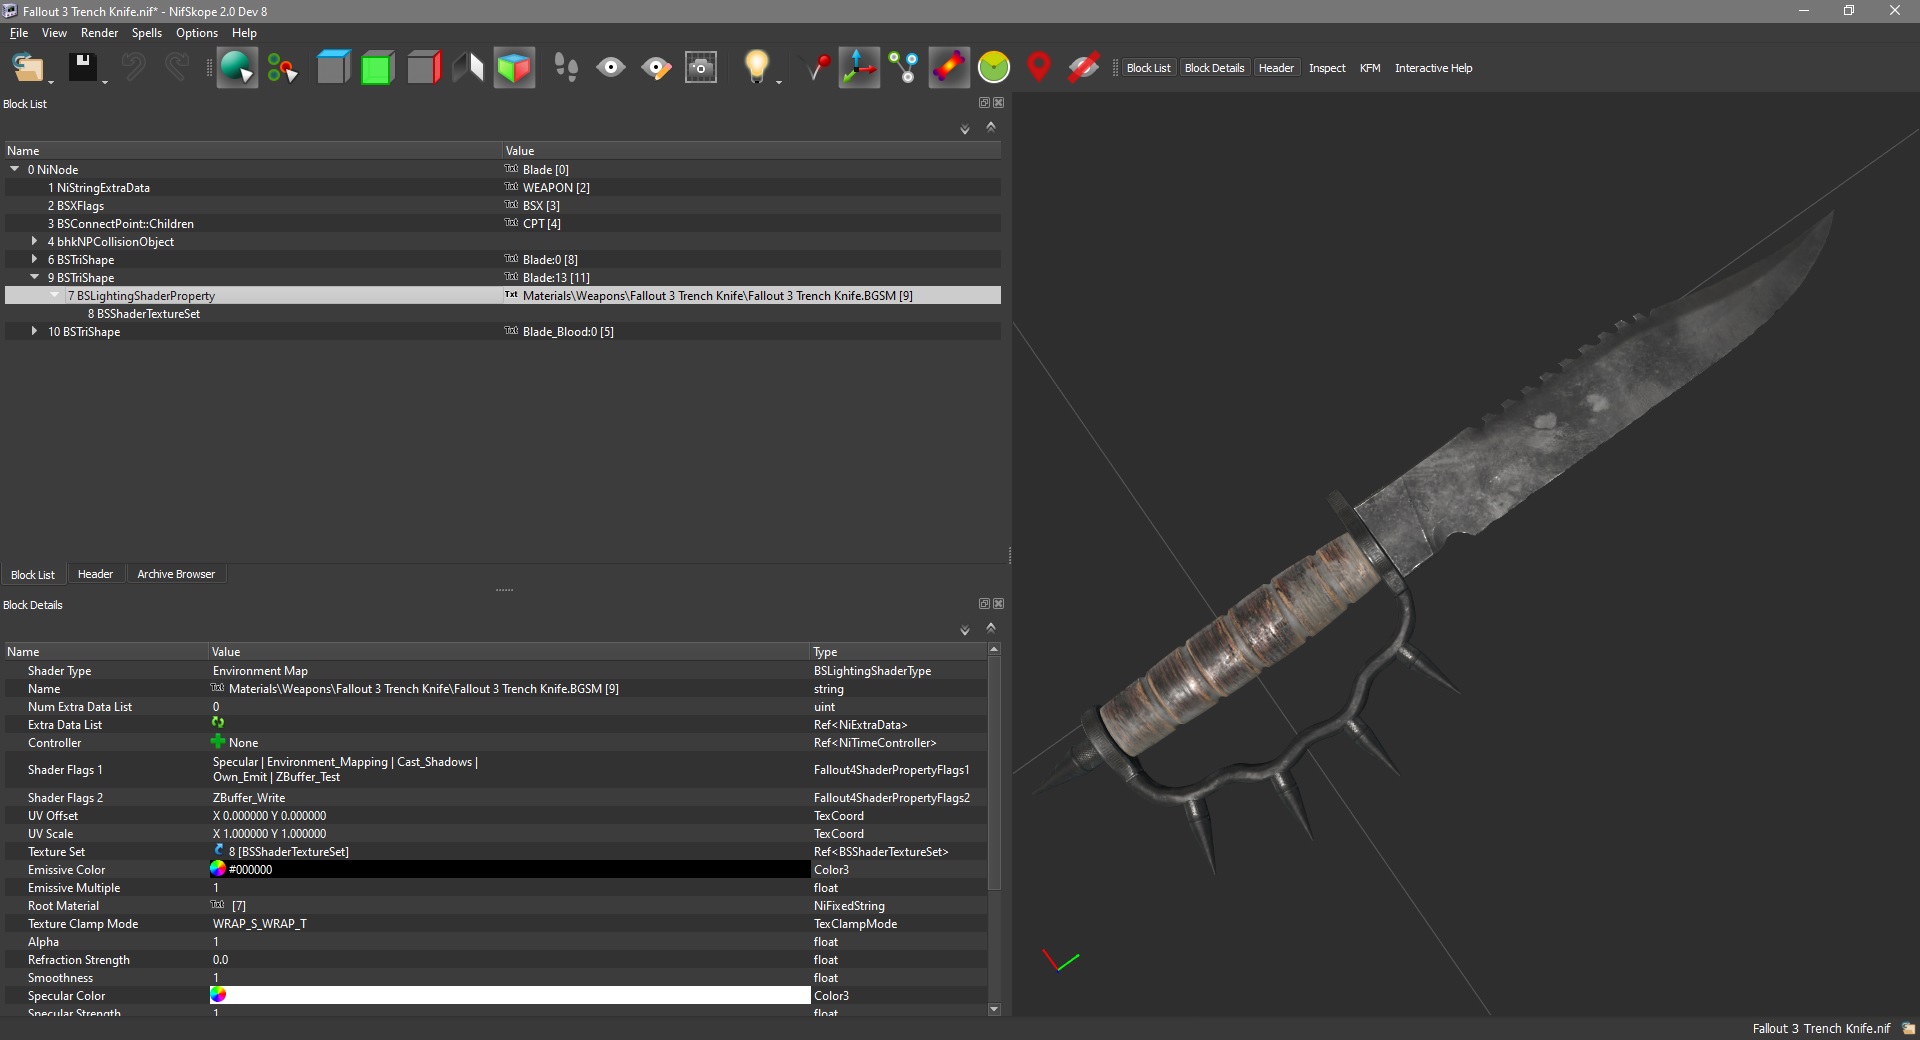Expand the 6 BSTriShape node

pos(35,260)
